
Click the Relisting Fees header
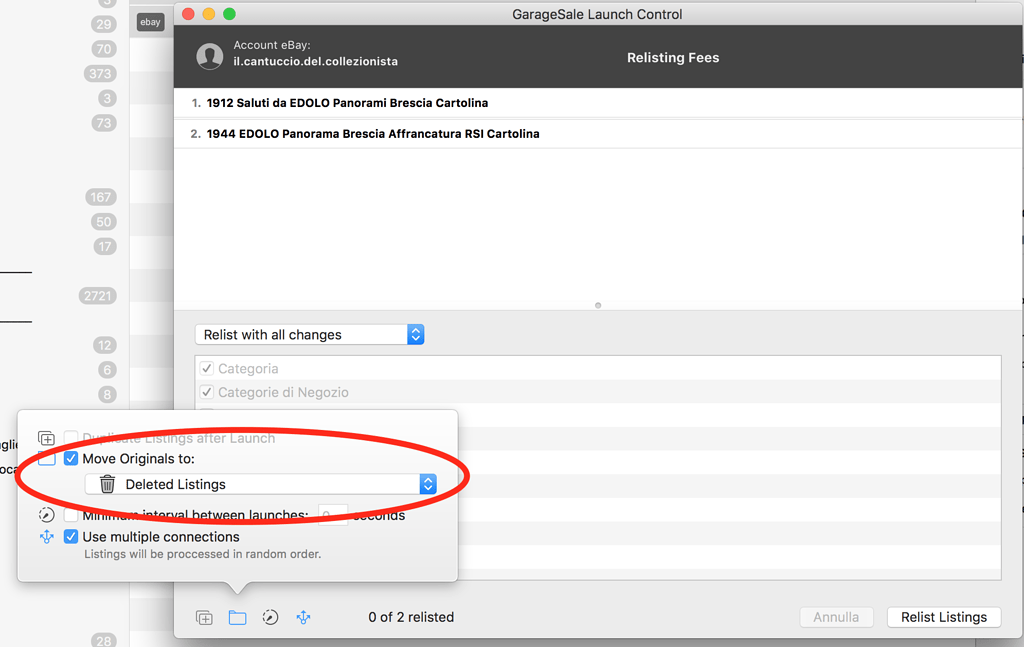[x=673, y=57]
